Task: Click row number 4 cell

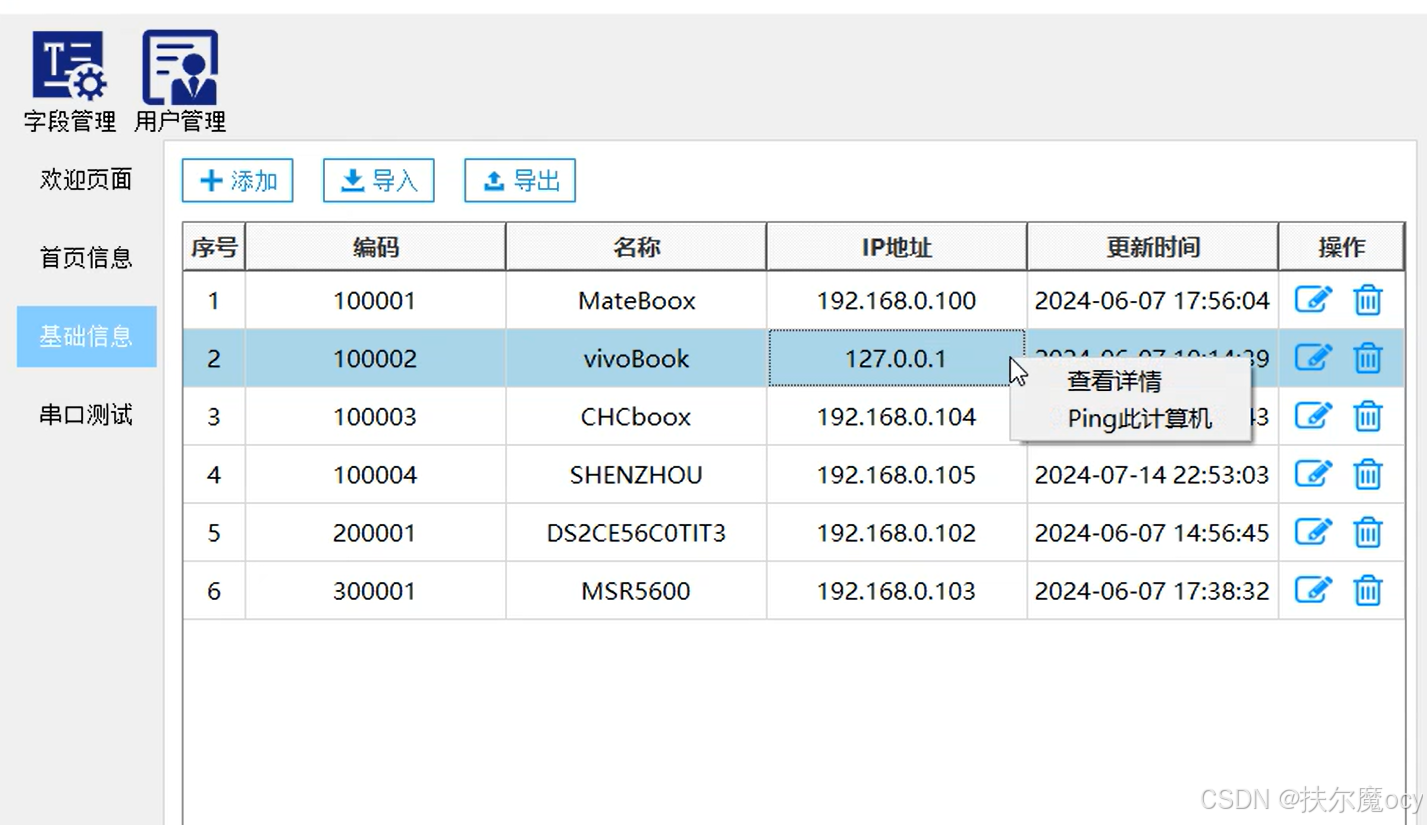Action: [214, 474]
